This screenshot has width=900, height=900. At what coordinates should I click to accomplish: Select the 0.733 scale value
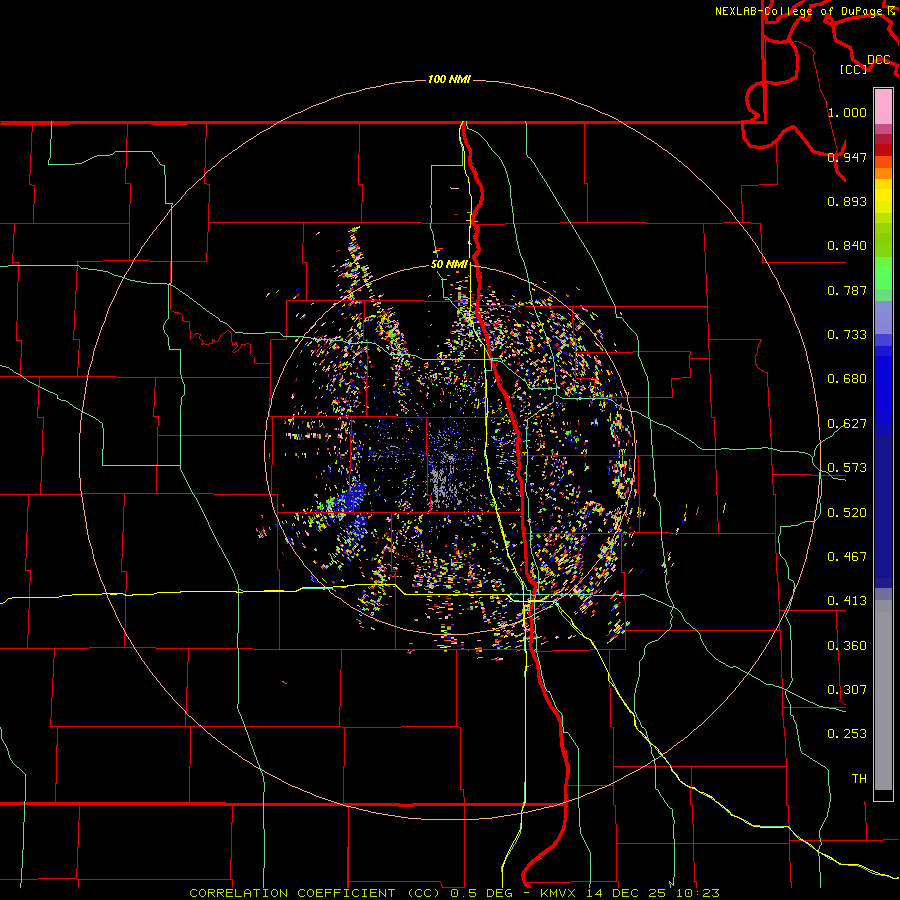tap(847, 335)
